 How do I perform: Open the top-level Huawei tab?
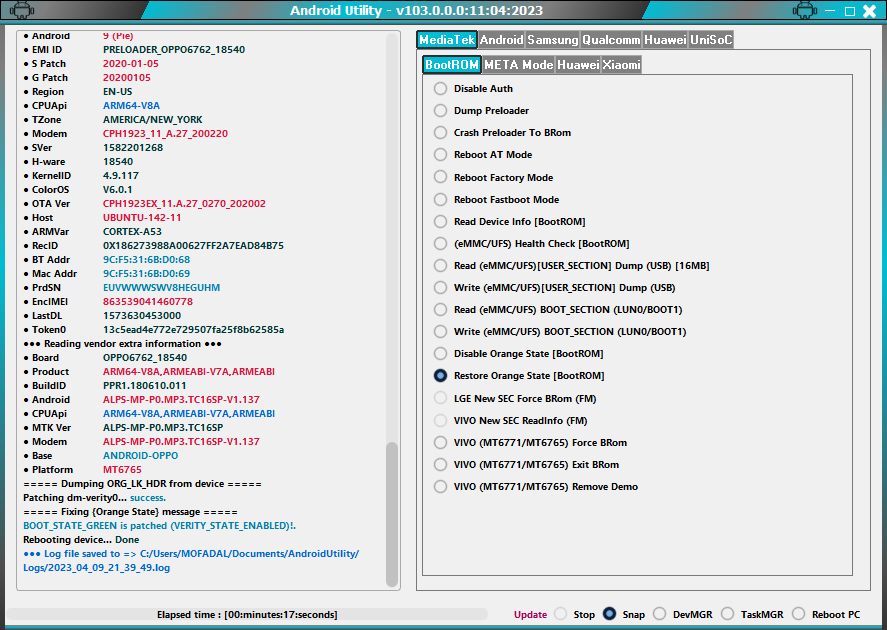point(665,40)
